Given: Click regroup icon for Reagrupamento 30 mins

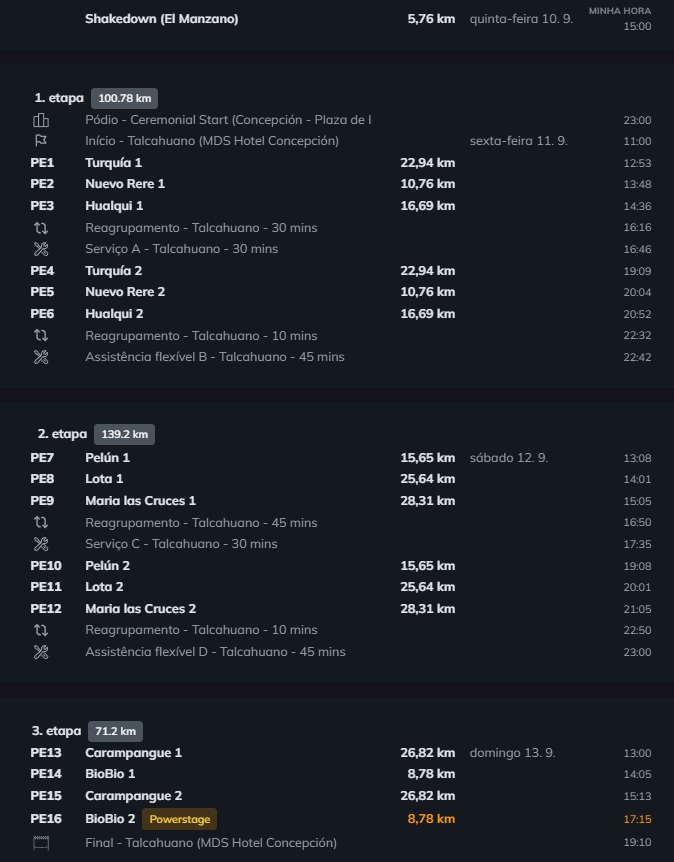Looking at the screenshot, I should tap(41, 228).
